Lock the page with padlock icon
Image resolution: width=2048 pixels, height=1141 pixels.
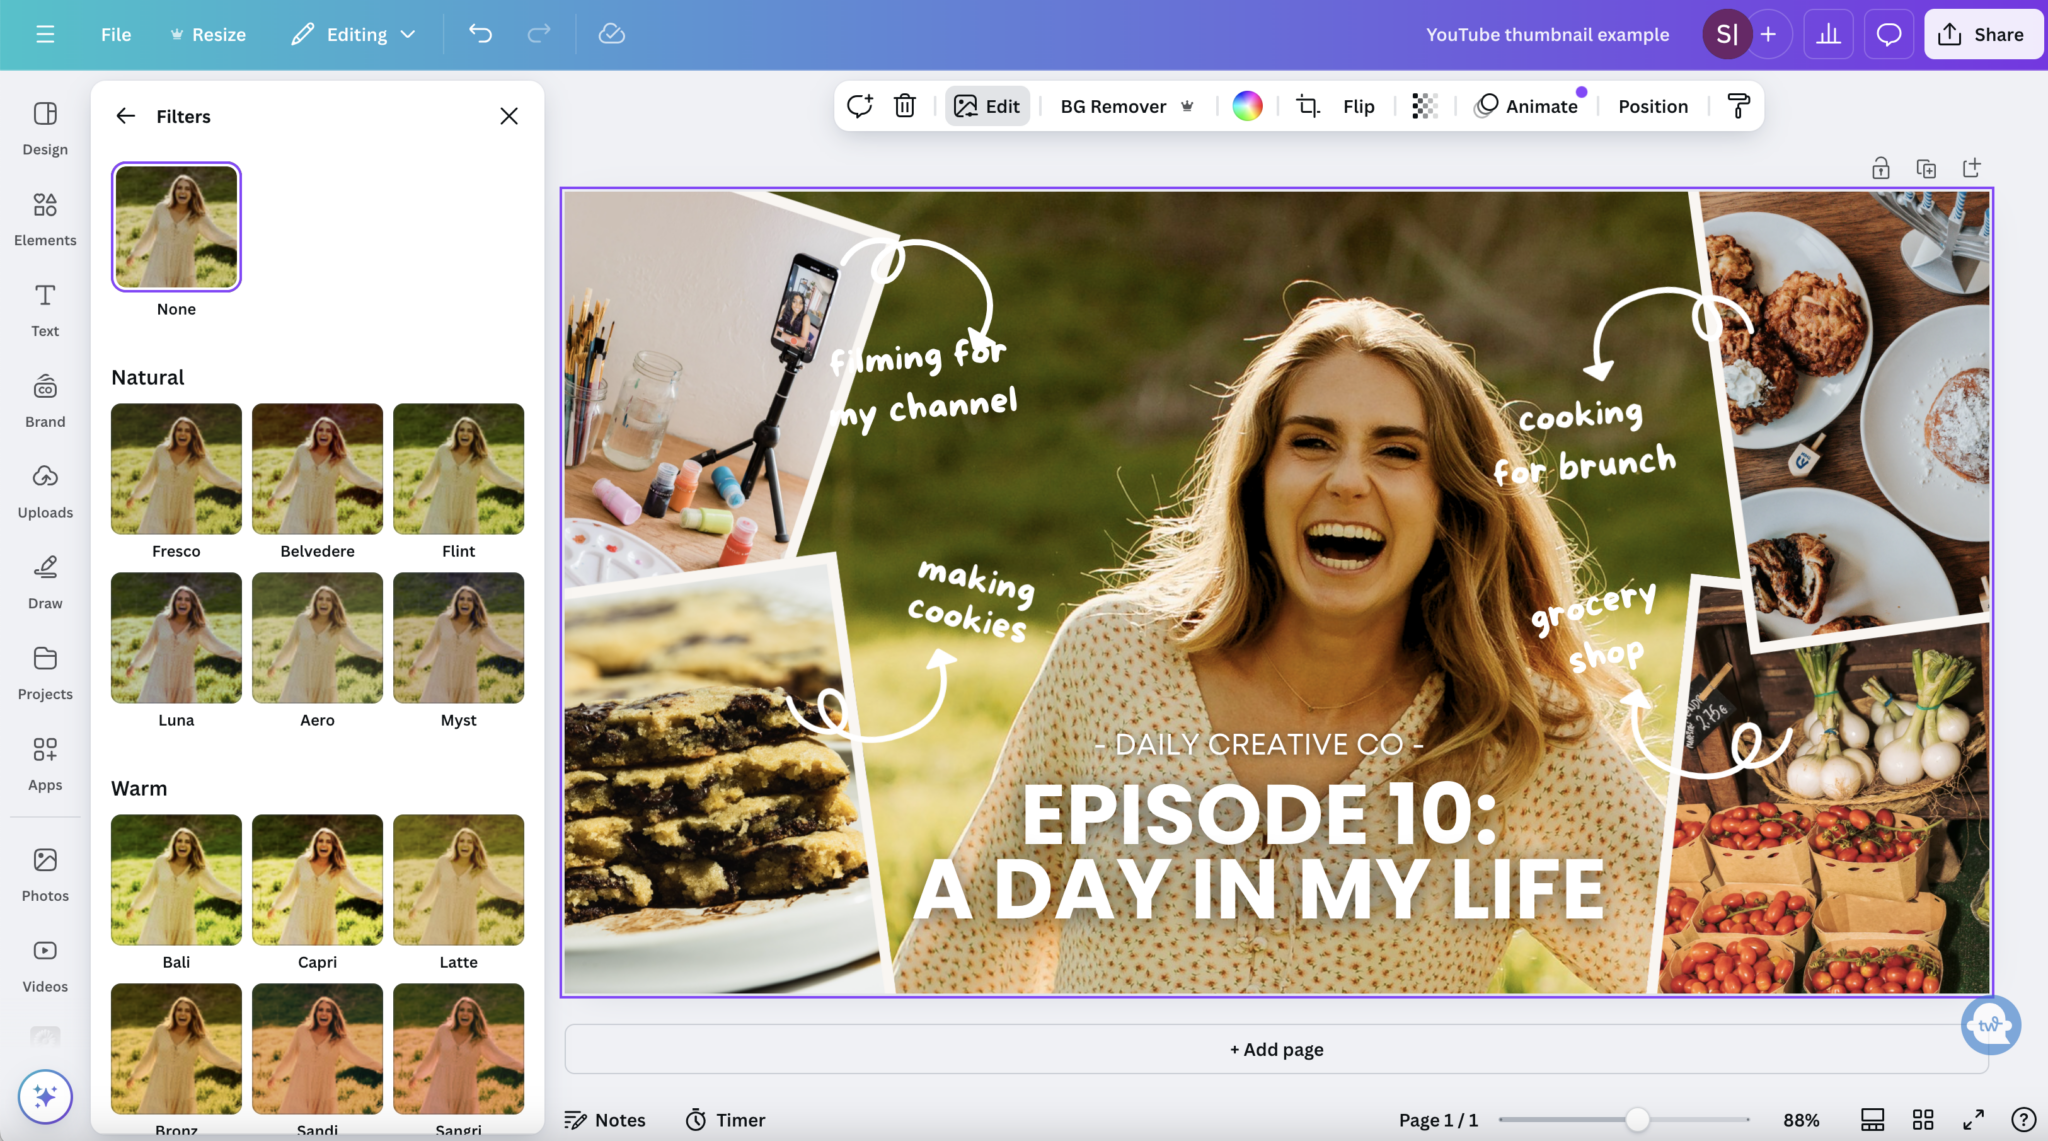tap(1881, 168)
